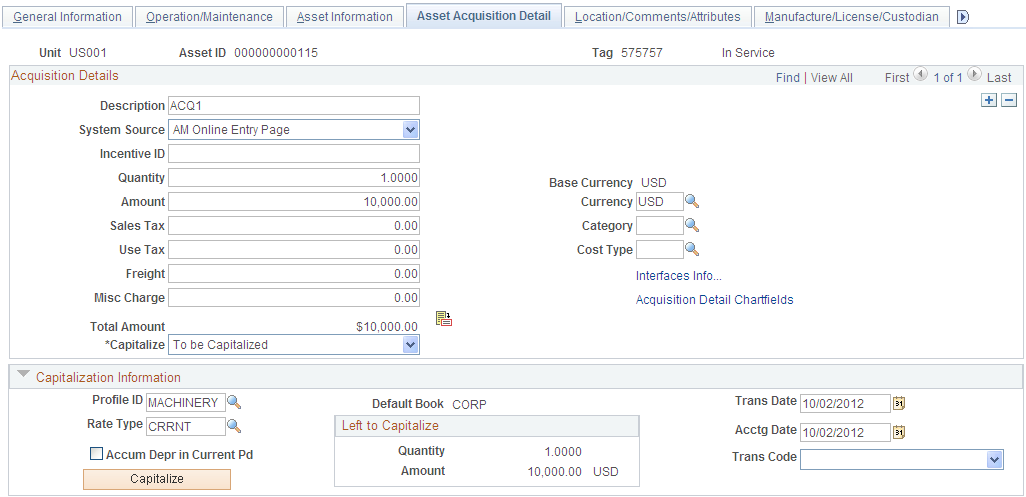Click the Misc Charge input field
This screenshot has height=497, width=1026.
pos(294,298)
